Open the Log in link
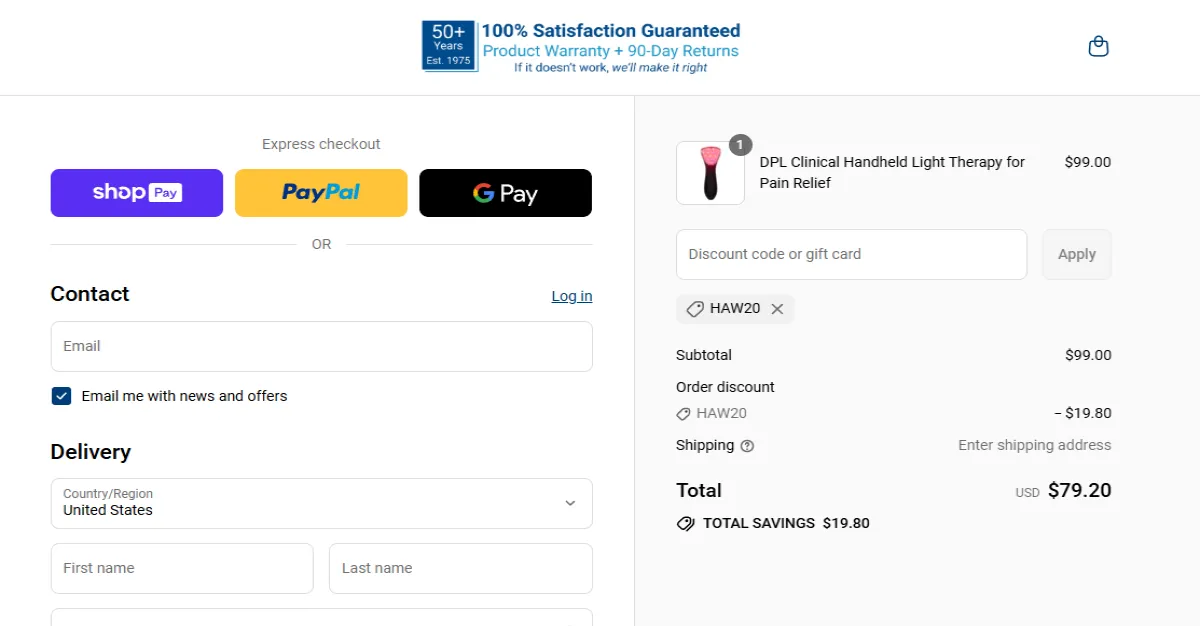1200x626 pixels. [571, 295]
